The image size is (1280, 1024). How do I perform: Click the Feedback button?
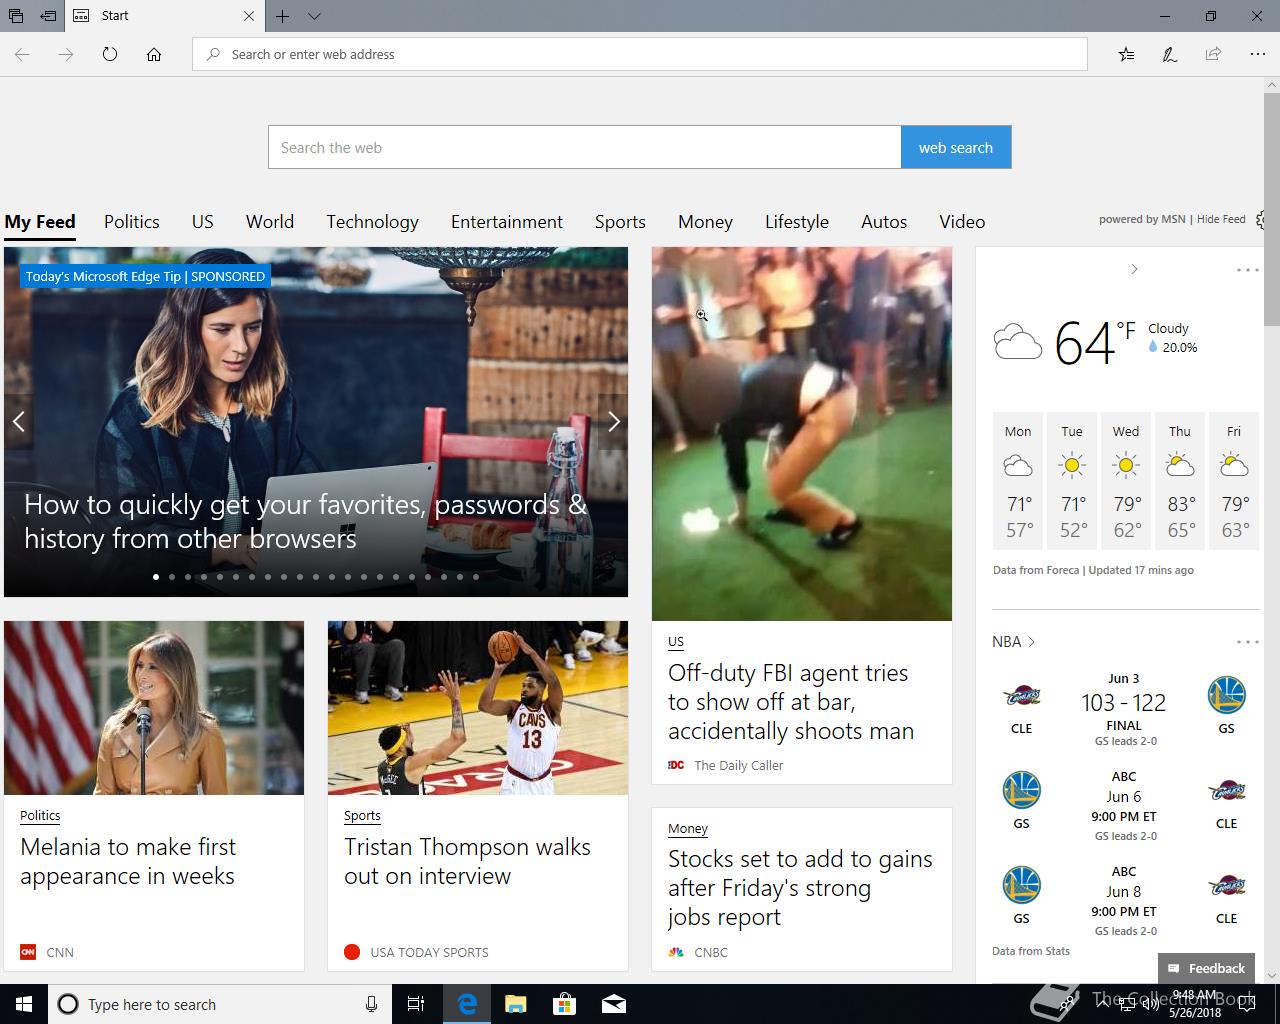tap(1206, 968)
